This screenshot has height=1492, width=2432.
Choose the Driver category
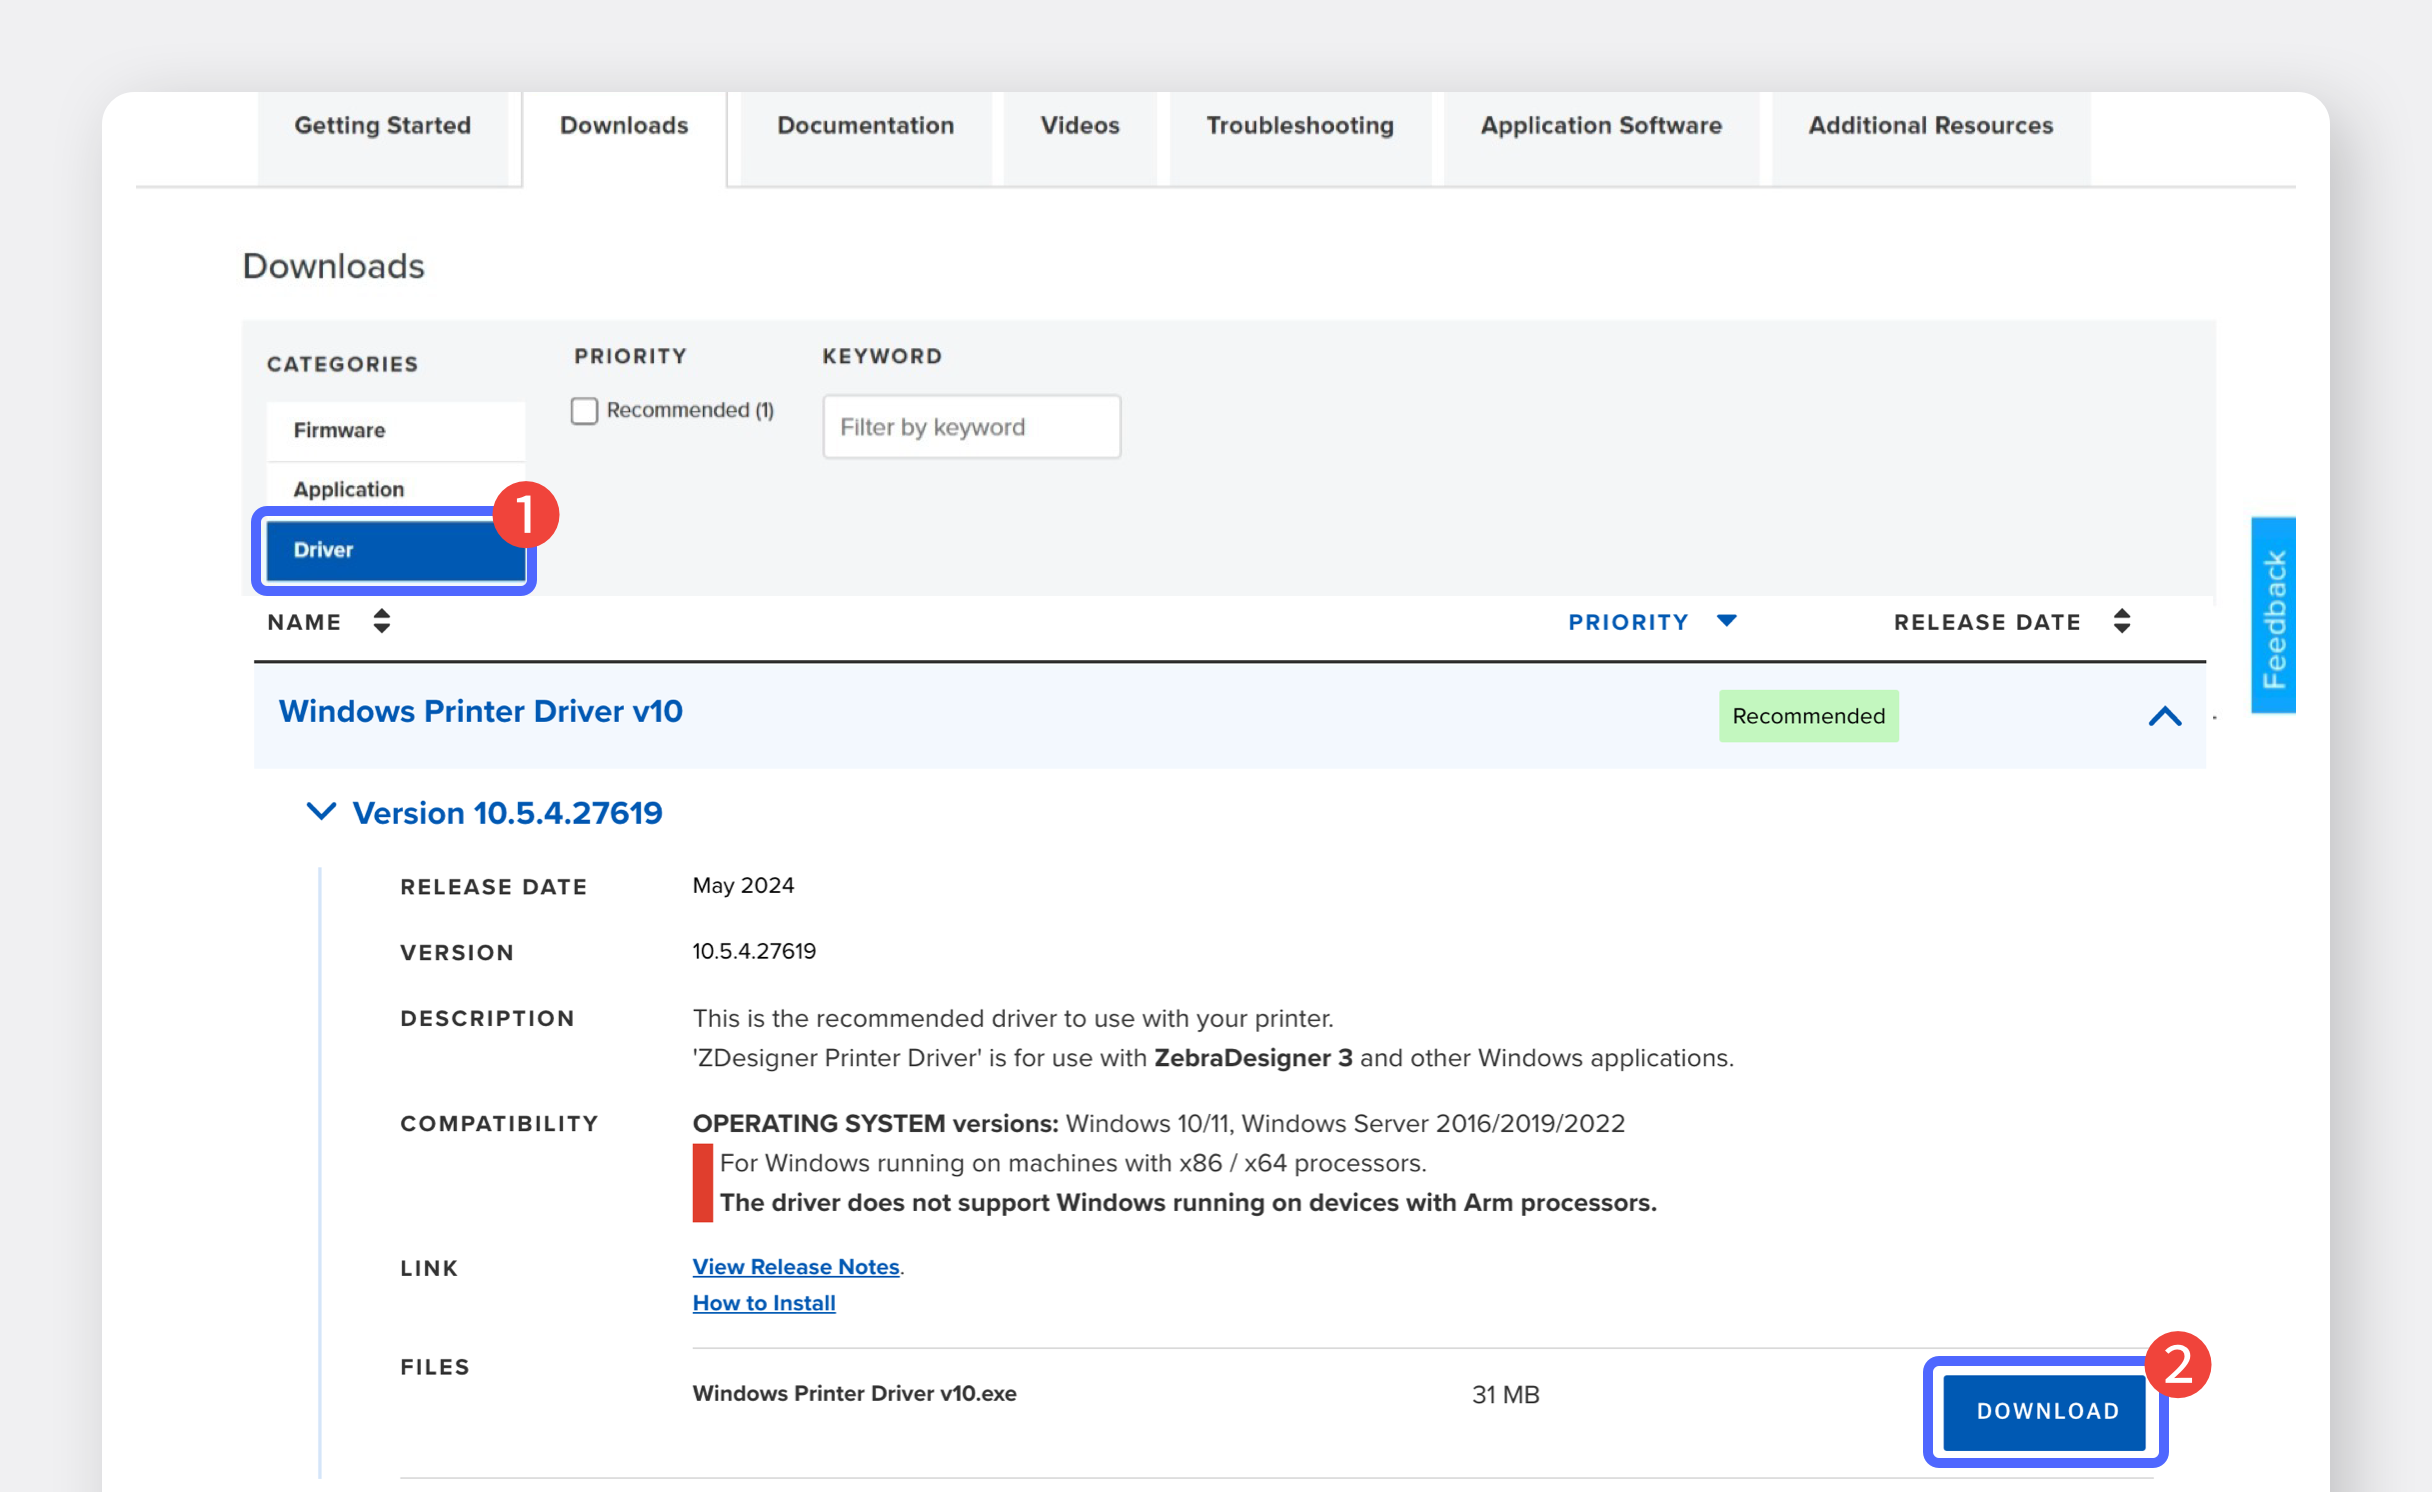(x=395, y=550)
